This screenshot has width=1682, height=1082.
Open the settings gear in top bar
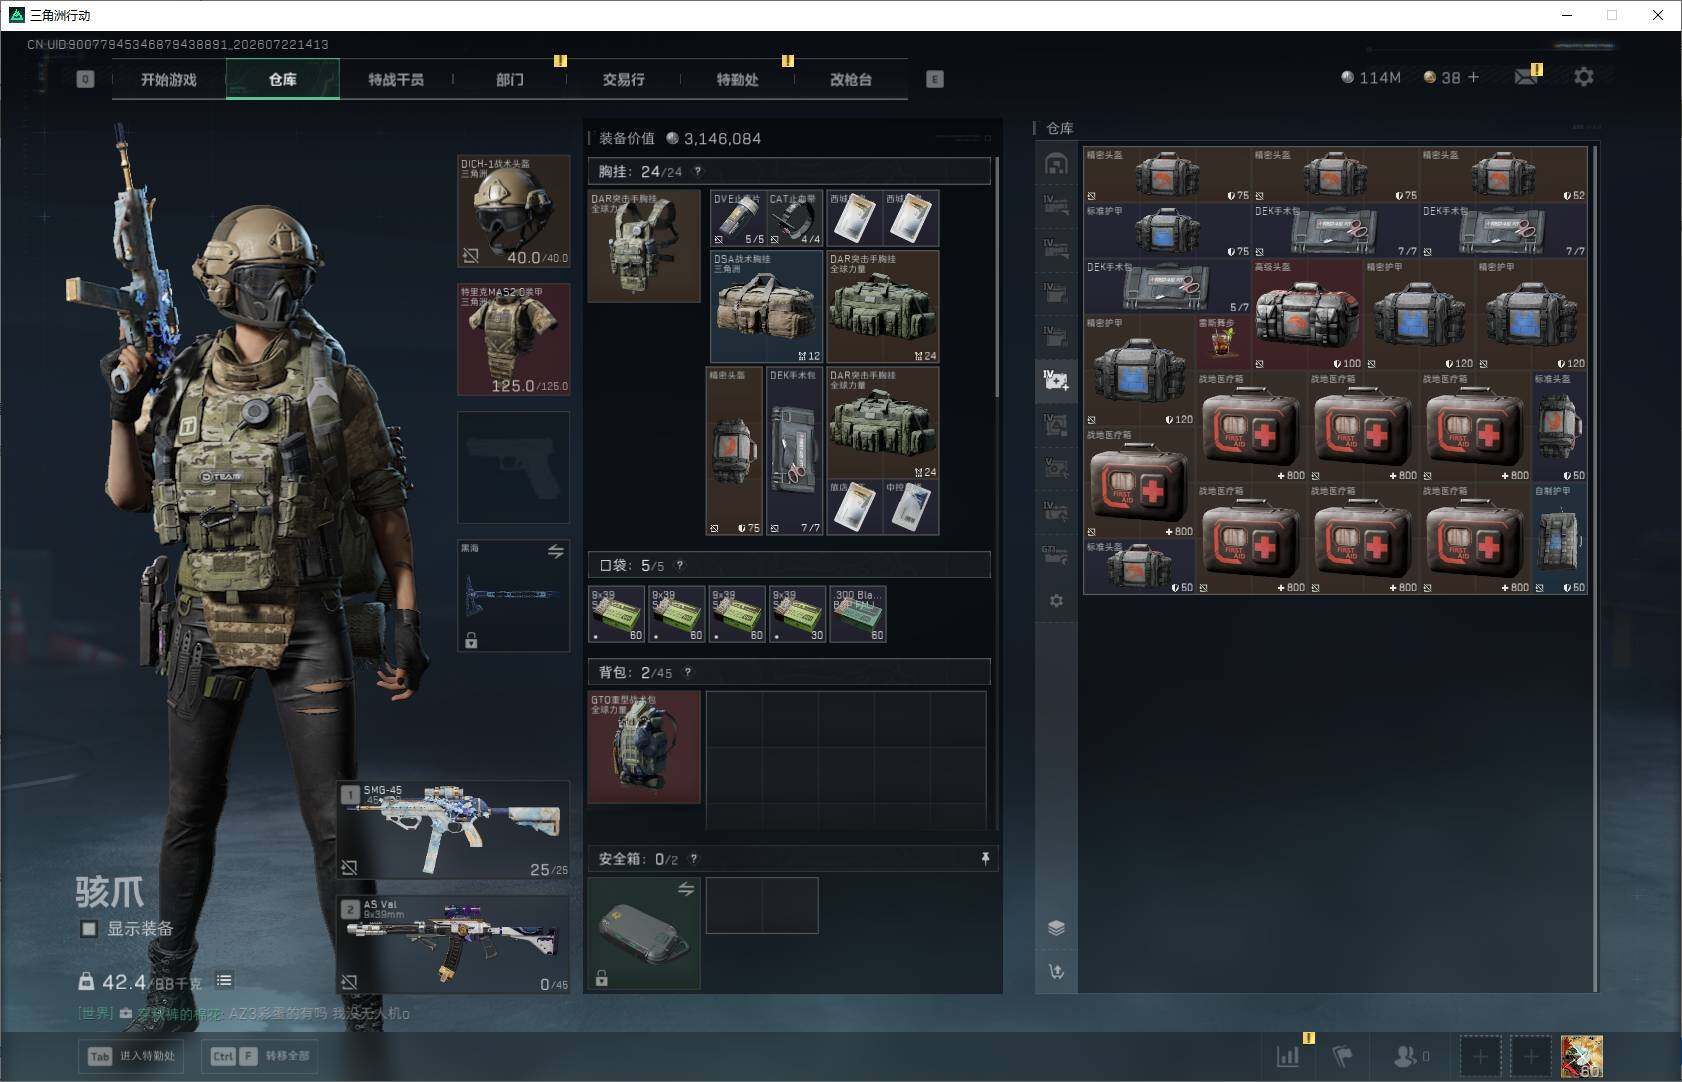click(1584, 77)
